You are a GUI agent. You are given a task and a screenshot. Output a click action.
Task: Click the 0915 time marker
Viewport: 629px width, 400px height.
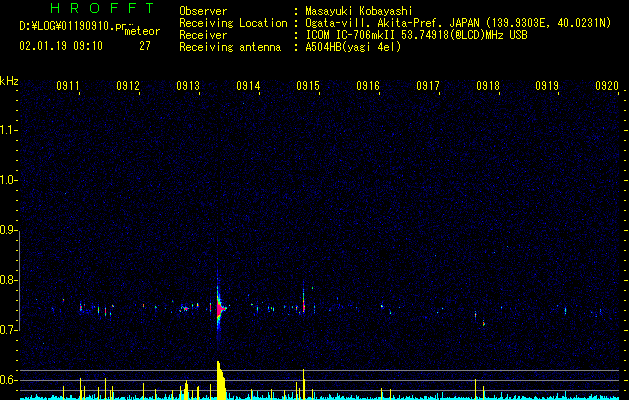[x=308, y=86]
